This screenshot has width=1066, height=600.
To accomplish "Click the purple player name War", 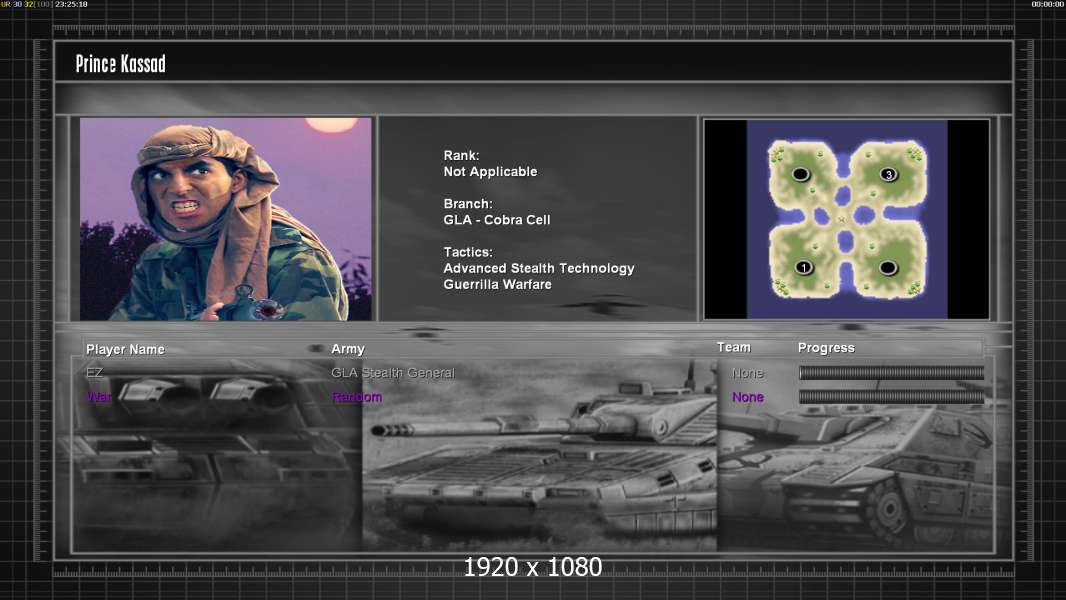I will [99, 396].
